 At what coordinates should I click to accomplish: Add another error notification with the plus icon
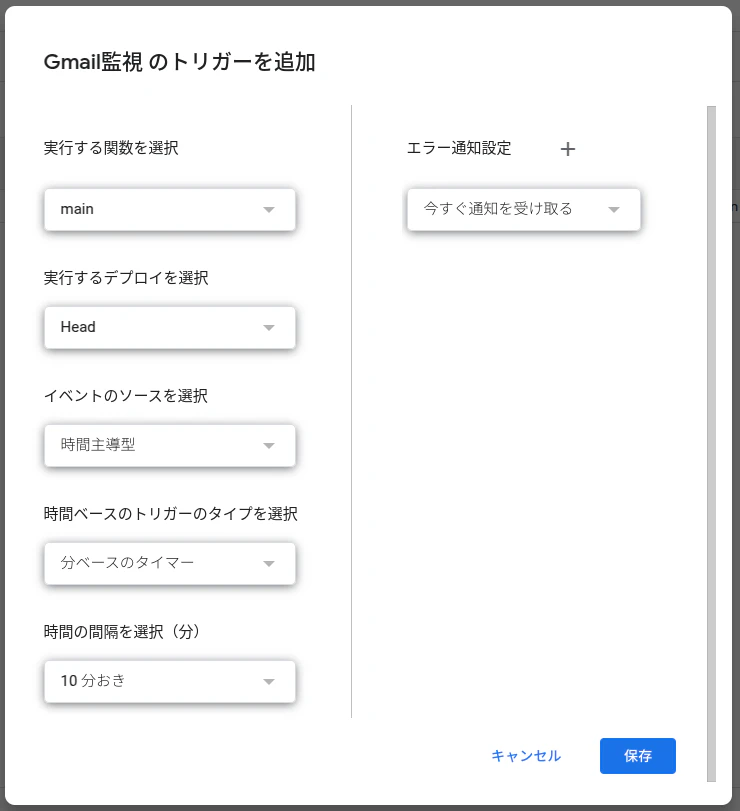568,149
